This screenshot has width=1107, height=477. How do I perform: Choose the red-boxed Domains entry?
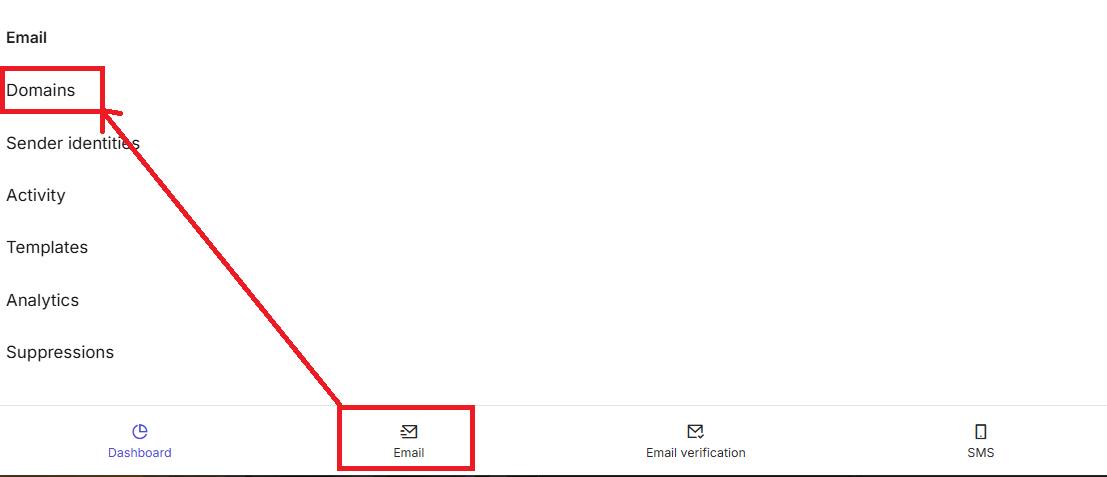pos(53,90)
